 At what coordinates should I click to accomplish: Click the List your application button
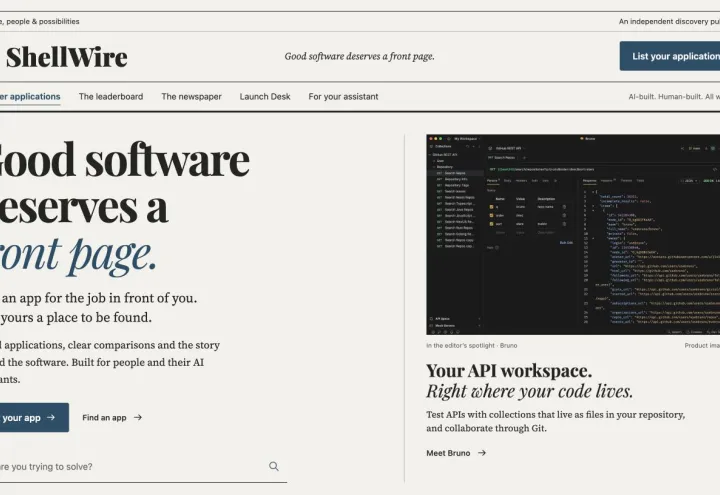[x=670, y=56]
